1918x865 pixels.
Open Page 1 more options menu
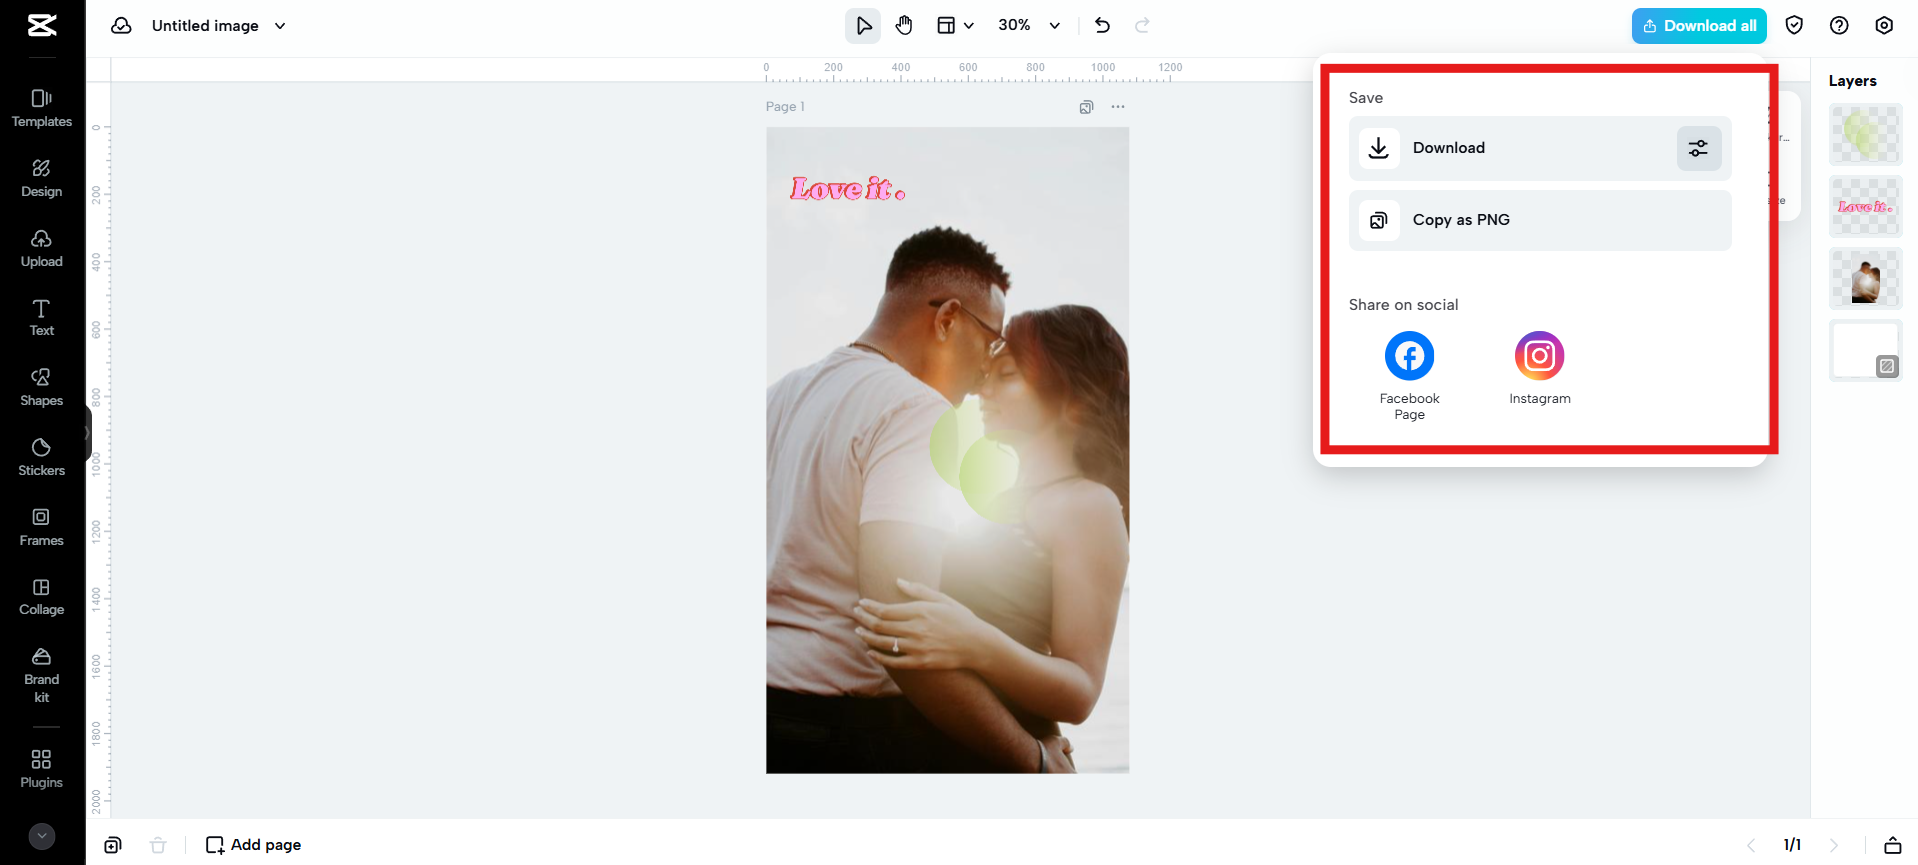pyautogui.click(x=1118, y=107)
